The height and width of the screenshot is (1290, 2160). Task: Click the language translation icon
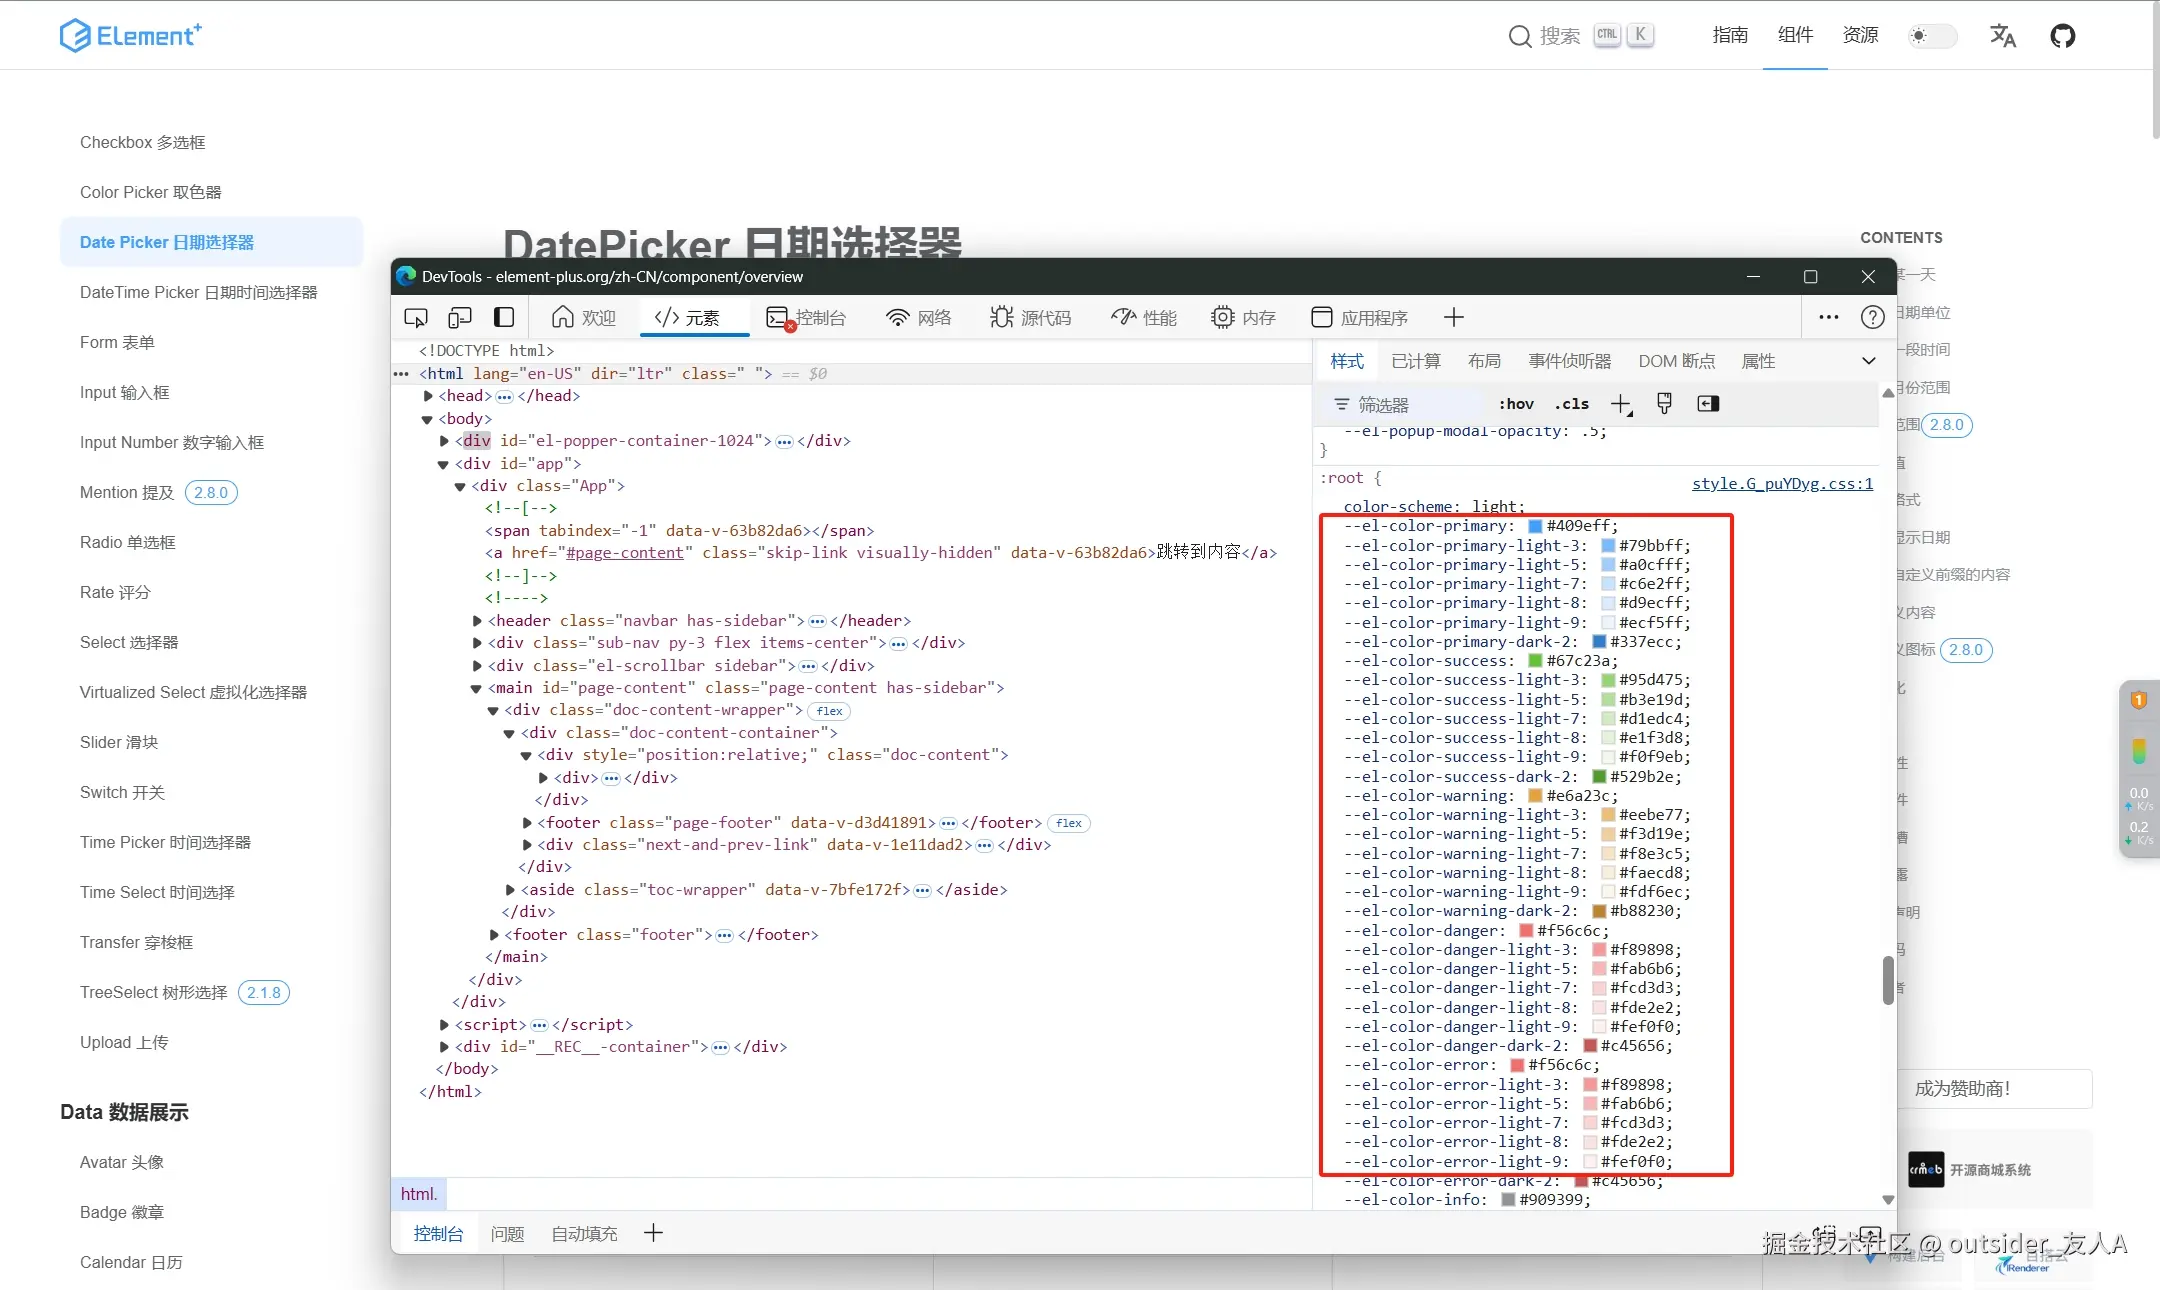(2002, 36)
